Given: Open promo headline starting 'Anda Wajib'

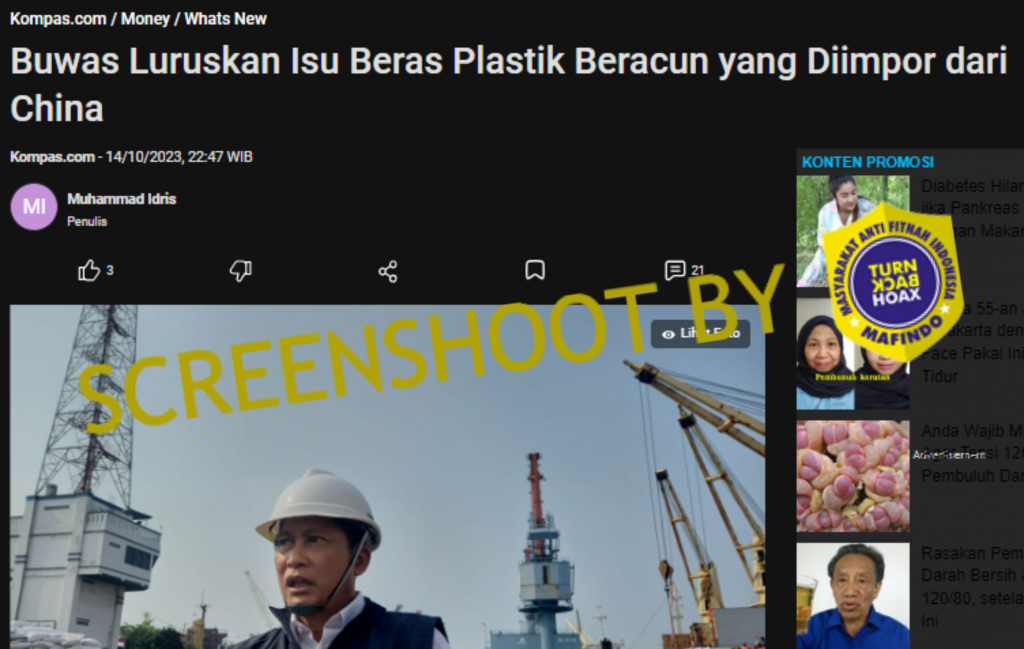Looking at the screenshot, I should 972,453.
